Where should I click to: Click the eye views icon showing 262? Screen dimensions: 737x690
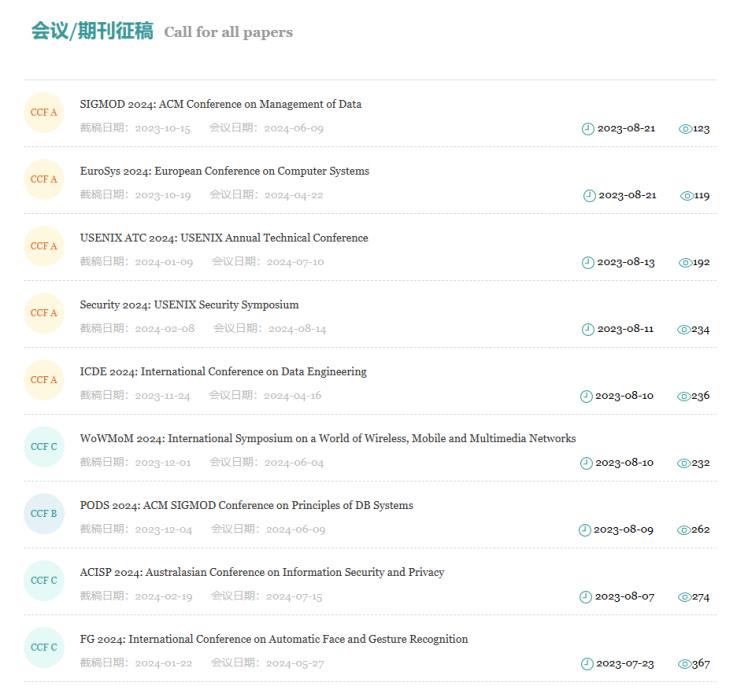[684, 530]
